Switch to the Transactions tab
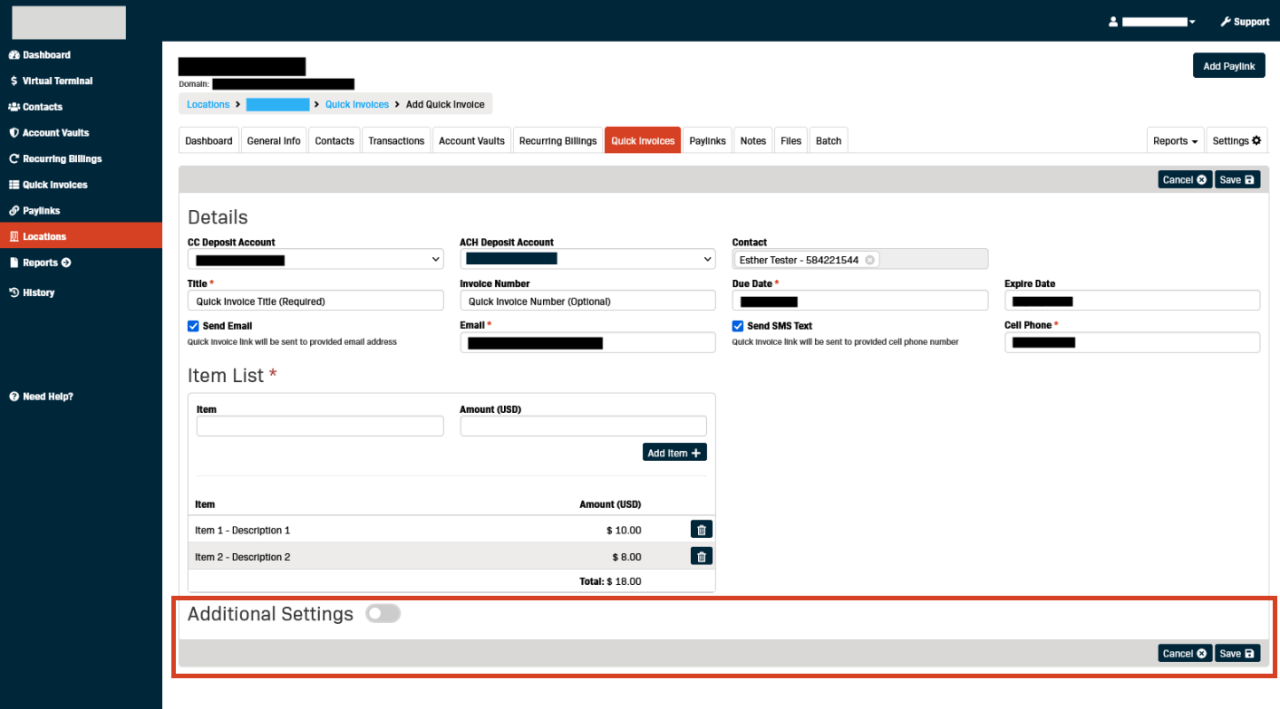The height and width of the screenshot is (709, 1280). coord(396,140)
